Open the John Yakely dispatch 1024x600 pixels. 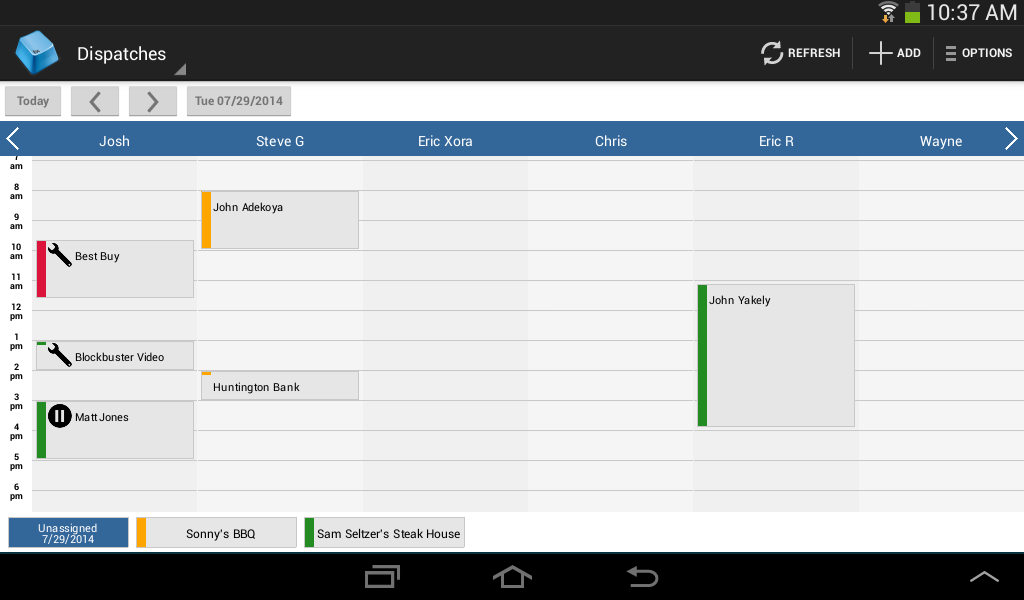tap(776, 356)
